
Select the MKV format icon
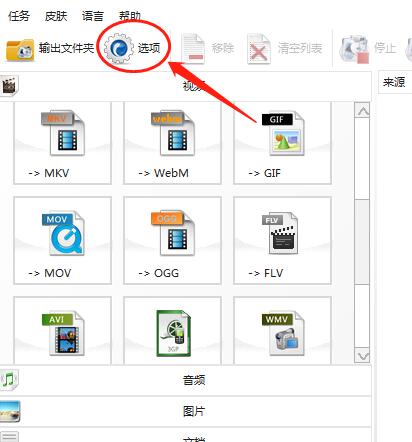tap(63, 133)
